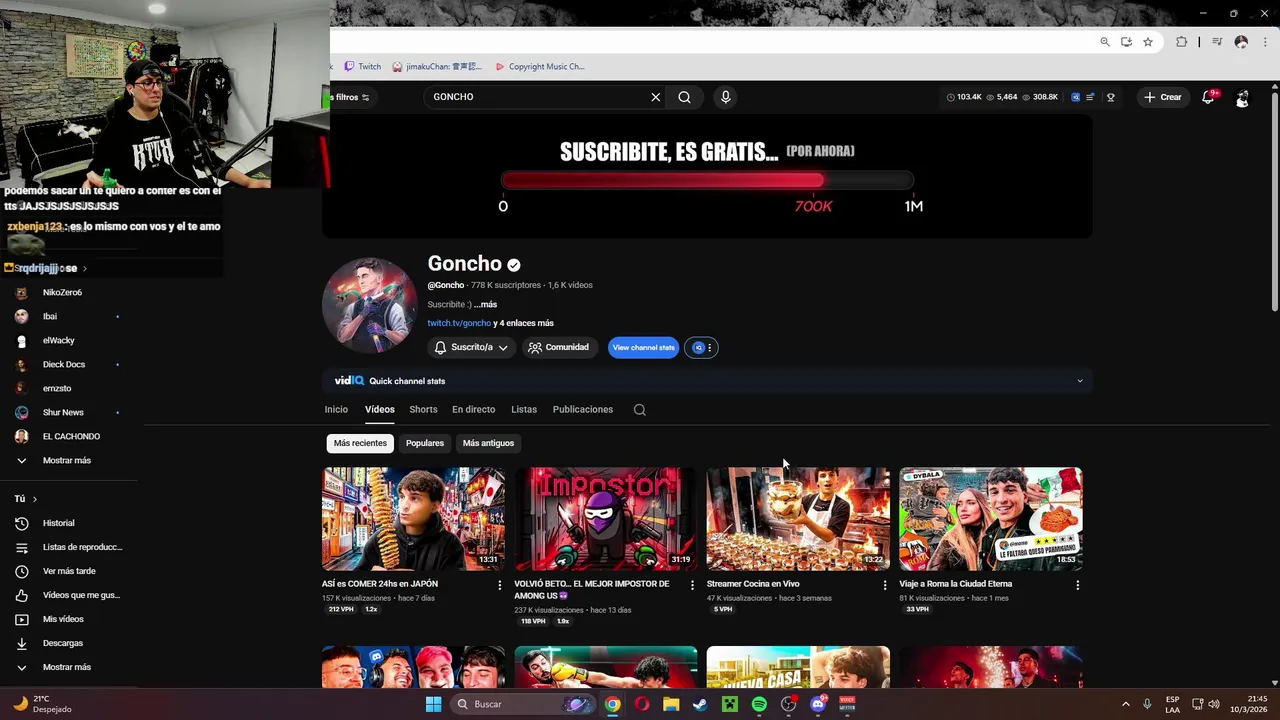Open Ver más tarde in sidebar

click(x=67, y=571)
